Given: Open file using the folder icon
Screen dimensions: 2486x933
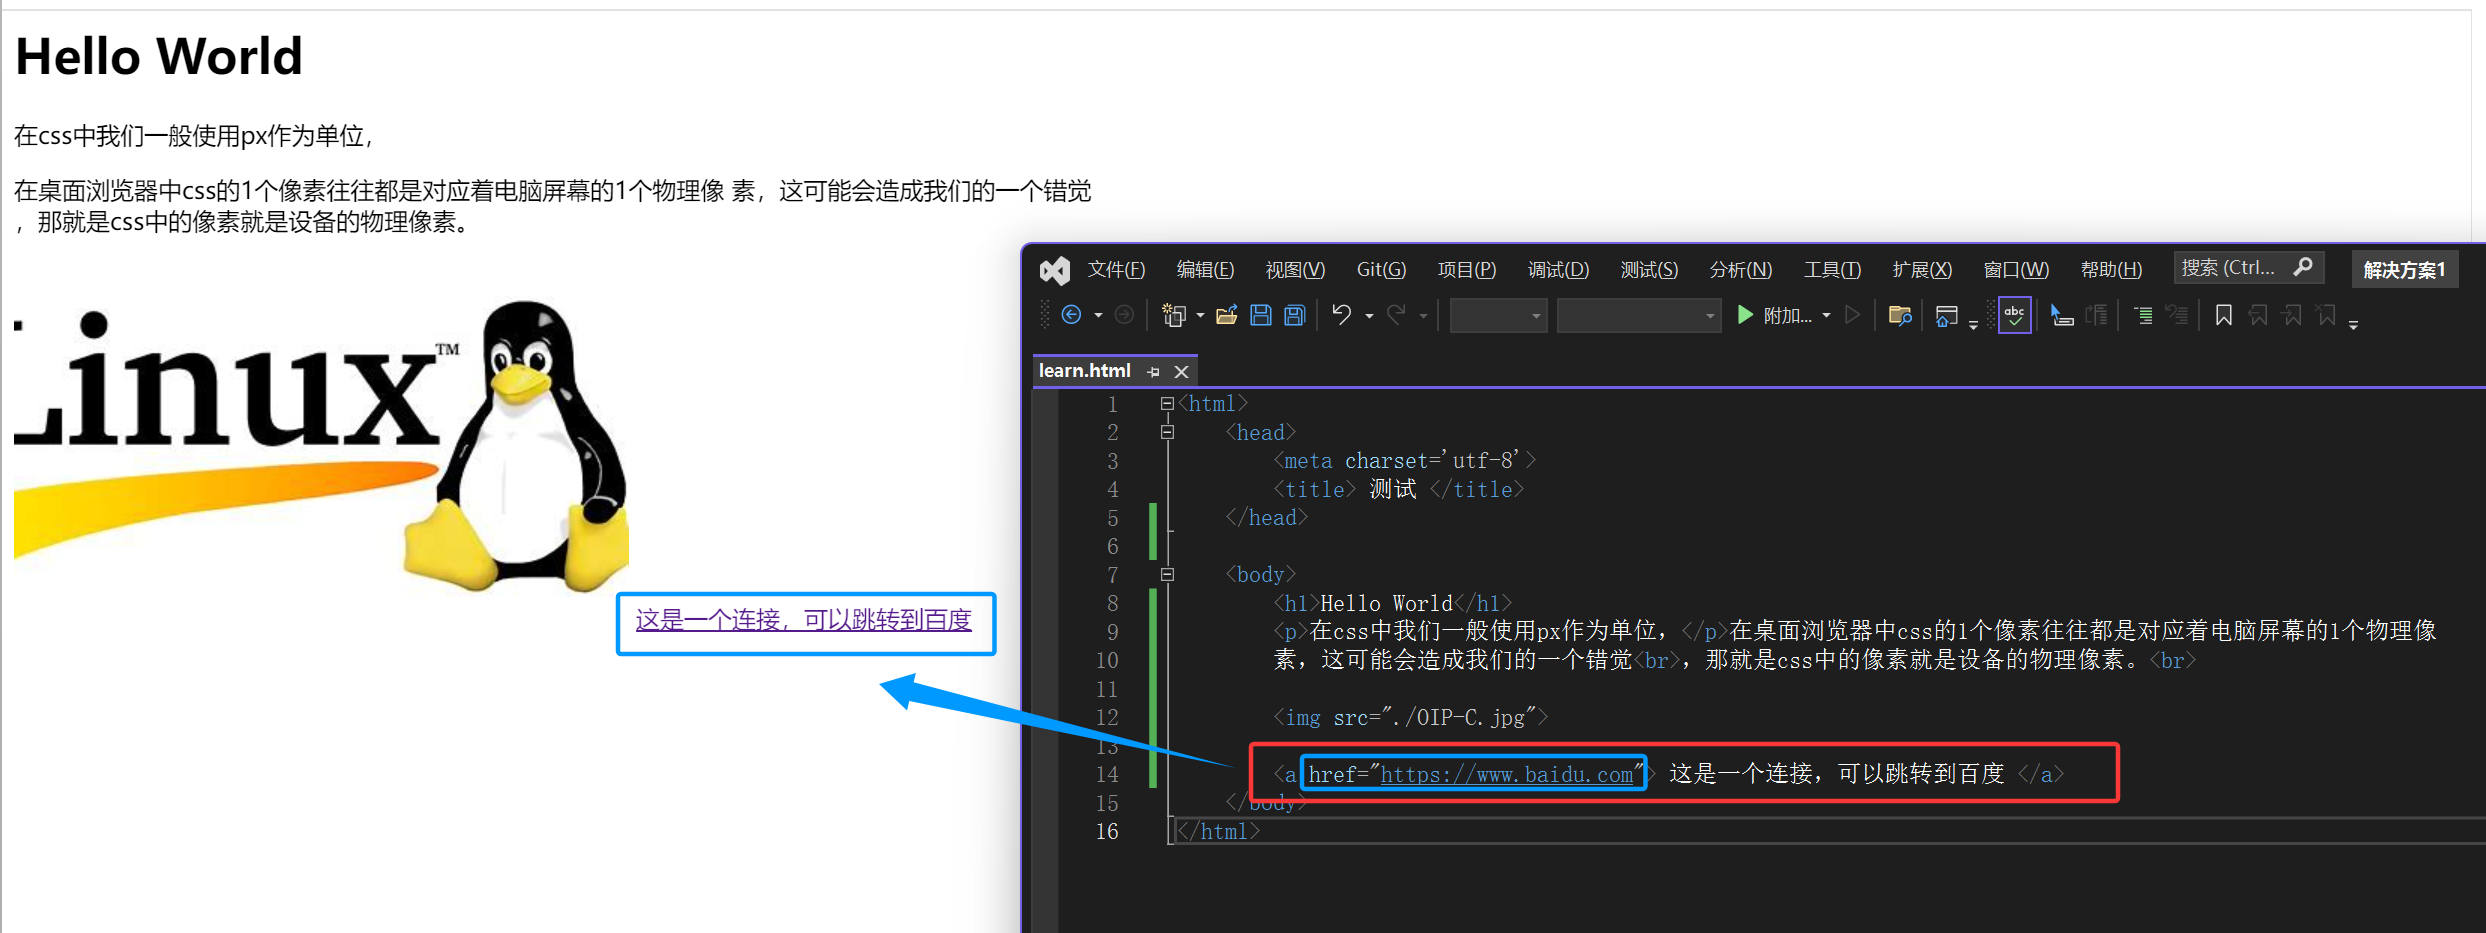Looking at the screenshot, I should 1226,315.
